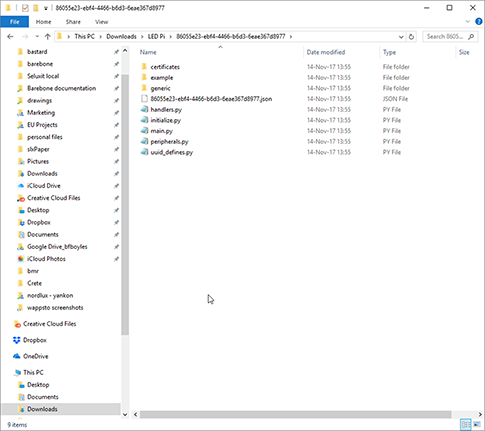Screen dimensions: 485x431
Task: Open the File menu tab
Action: 14,22
